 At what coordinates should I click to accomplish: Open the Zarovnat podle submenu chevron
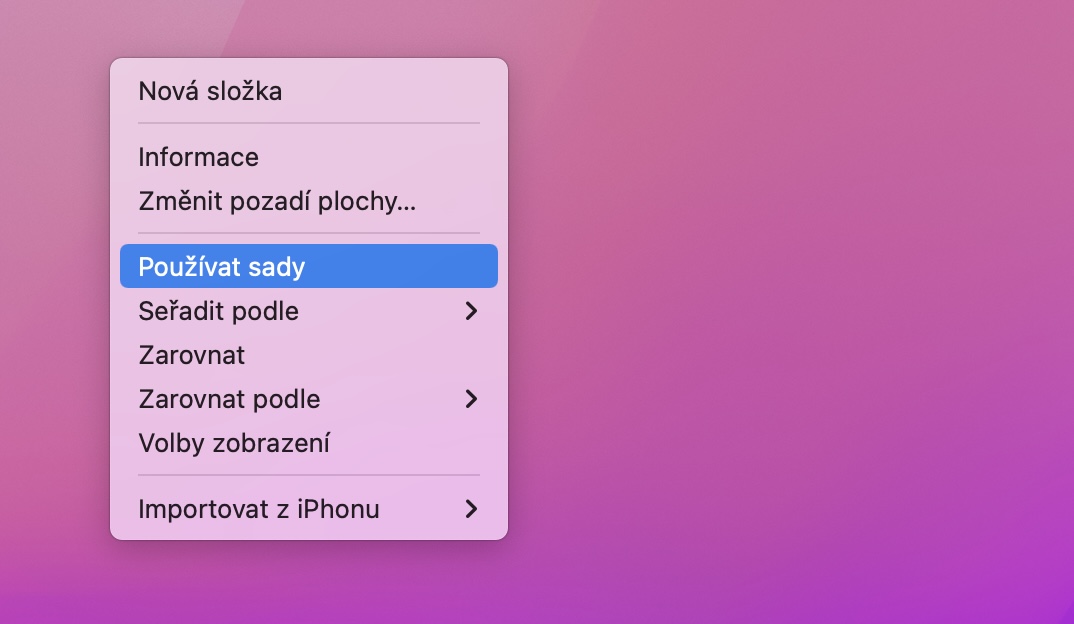[x=472, y=399]
